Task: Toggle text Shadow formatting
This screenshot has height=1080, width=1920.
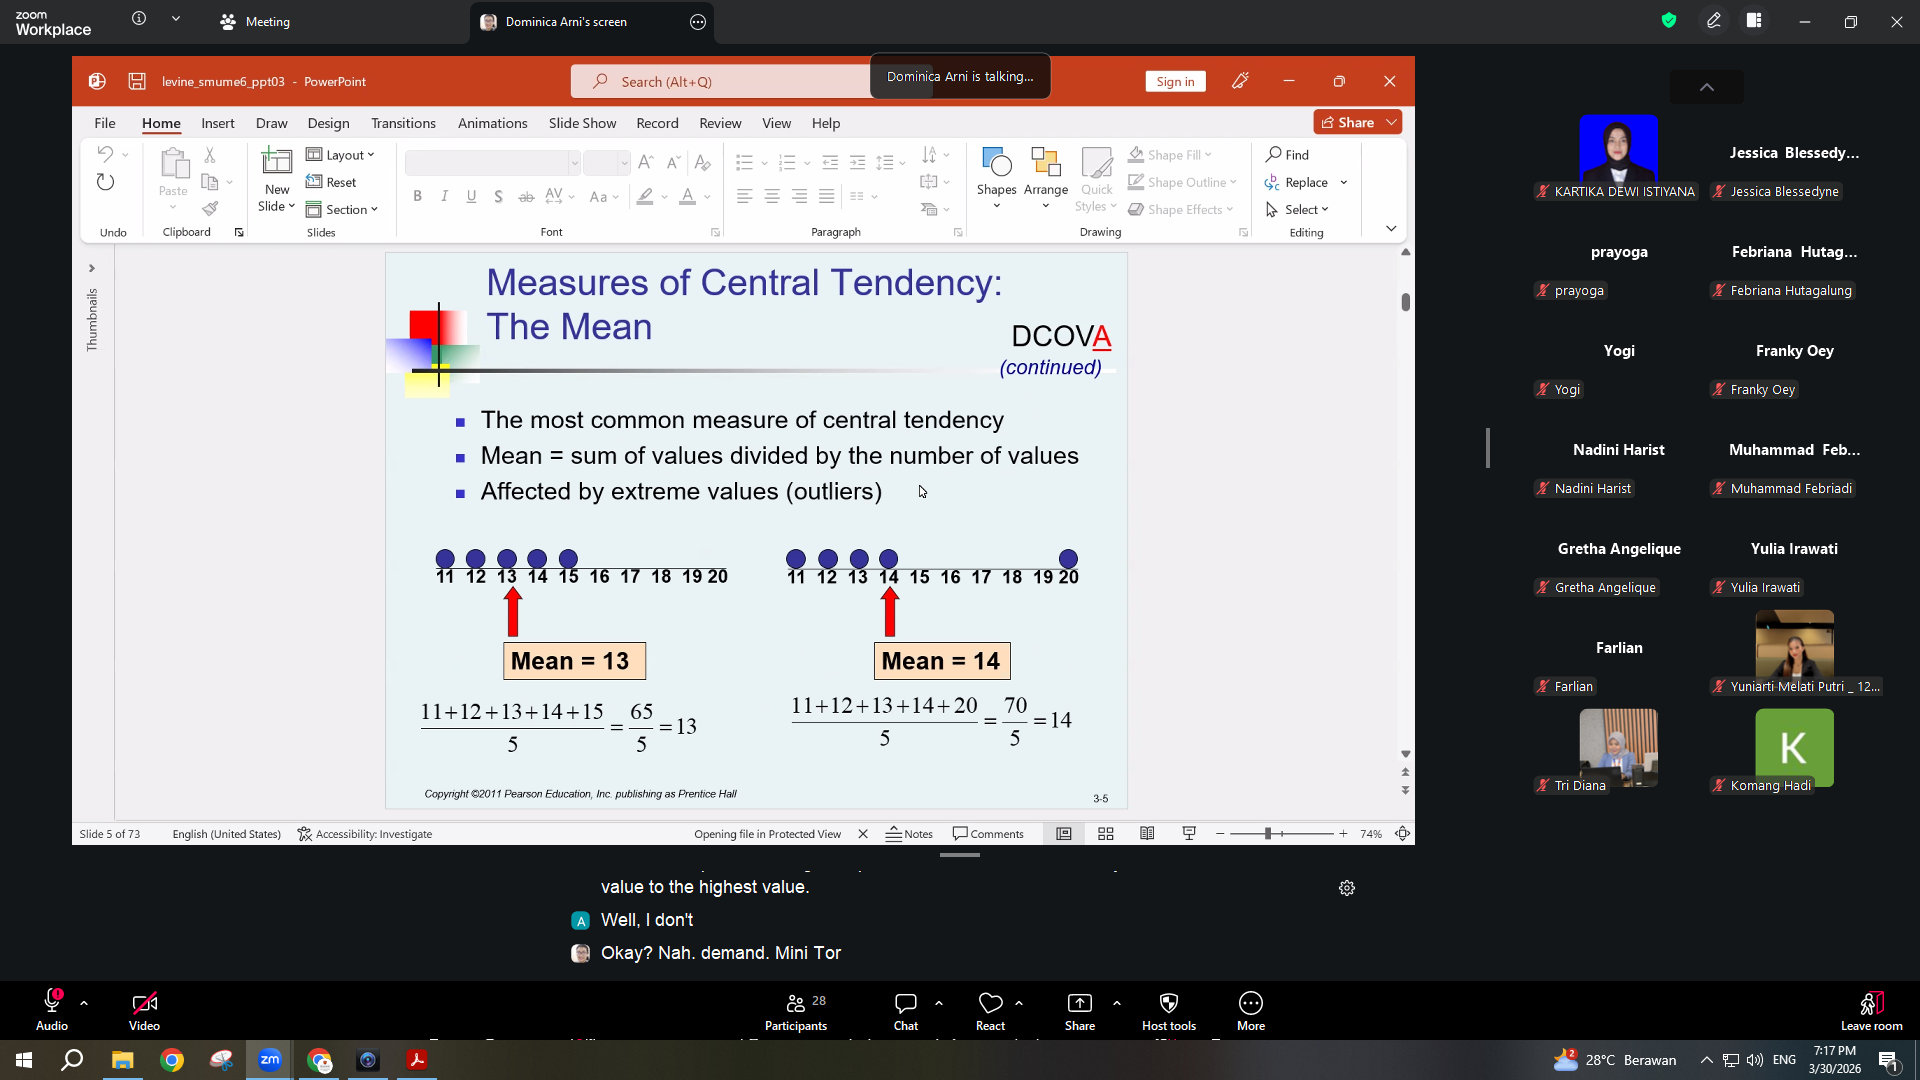Action: pos(498,196)
